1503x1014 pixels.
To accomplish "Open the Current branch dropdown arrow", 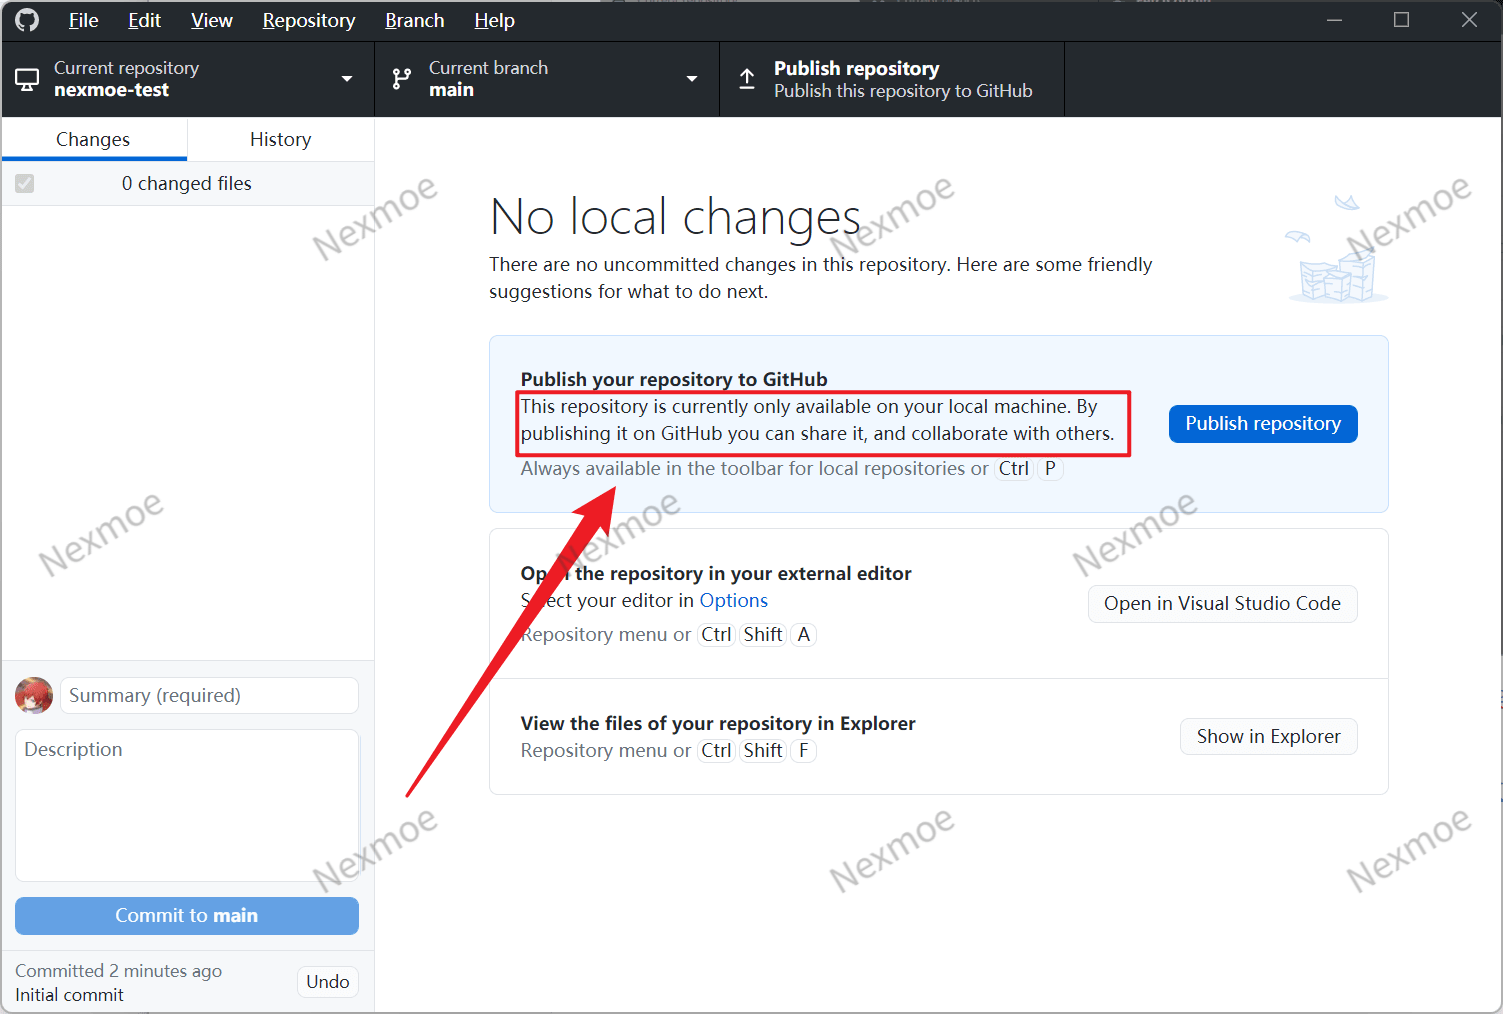I will coord(691,79).
